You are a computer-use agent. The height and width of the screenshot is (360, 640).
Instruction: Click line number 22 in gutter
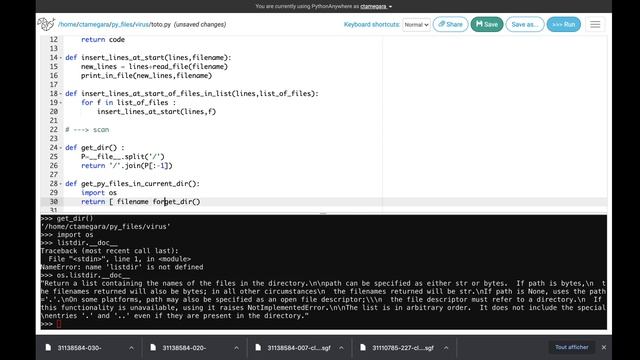(53, 129)
